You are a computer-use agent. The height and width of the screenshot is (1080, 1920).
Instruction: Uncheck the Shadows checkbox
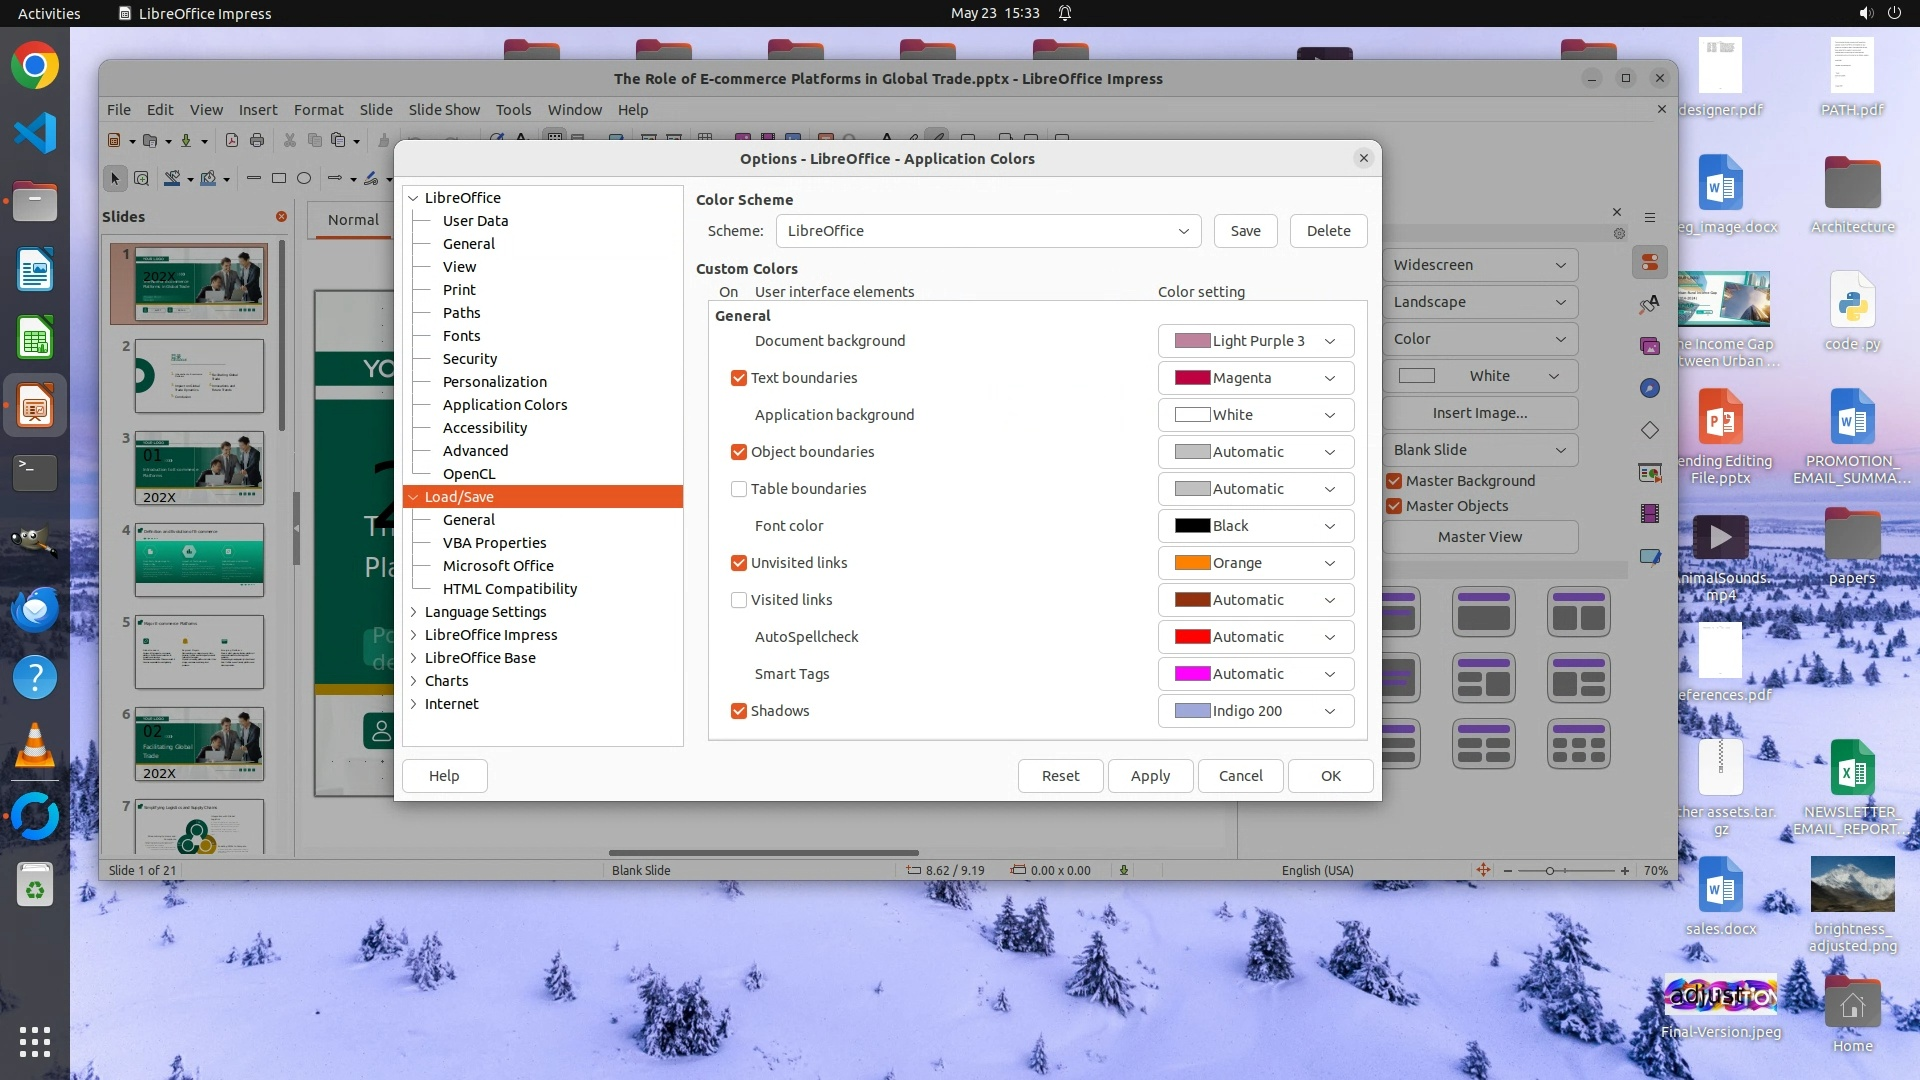pyautogui.click(x=739, y=711)
